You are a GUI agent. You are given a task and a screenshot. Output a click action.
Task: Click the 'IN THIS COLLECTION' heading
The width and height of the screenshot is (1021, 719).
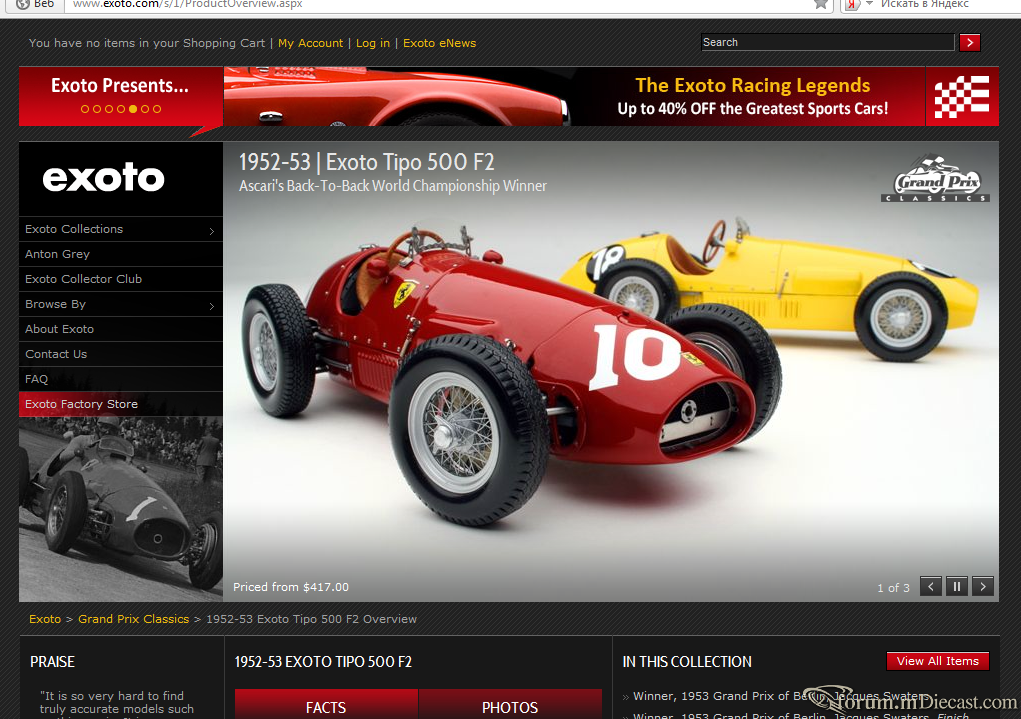point(687,662)
